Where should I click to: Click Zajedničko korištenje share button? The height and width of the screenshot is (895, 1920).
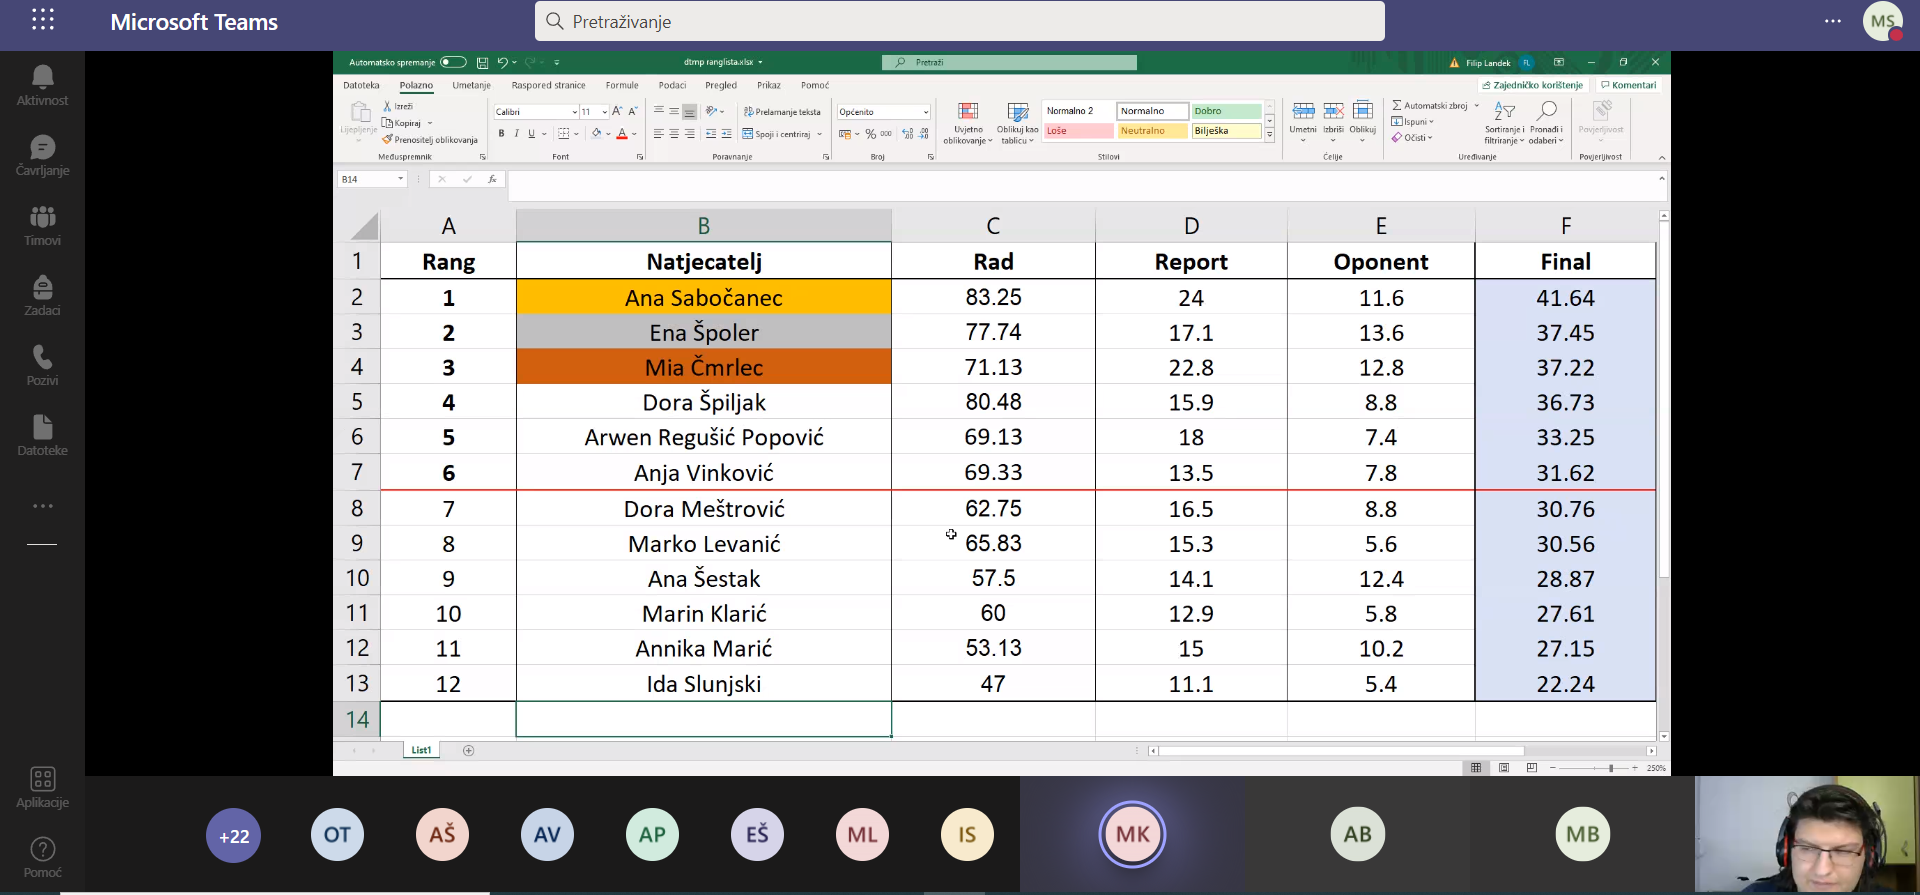pos(1532,85)
